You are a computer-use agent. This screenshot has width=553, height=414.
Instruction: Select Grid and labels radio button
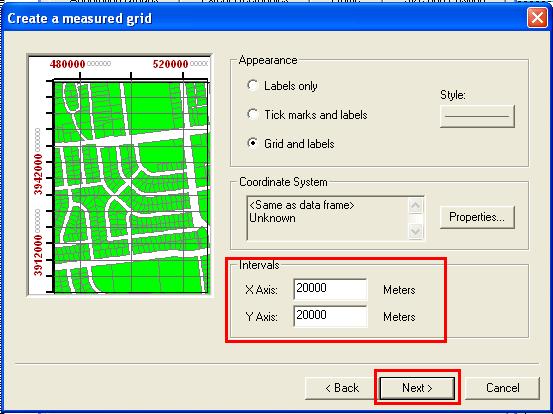coord(253,144)
